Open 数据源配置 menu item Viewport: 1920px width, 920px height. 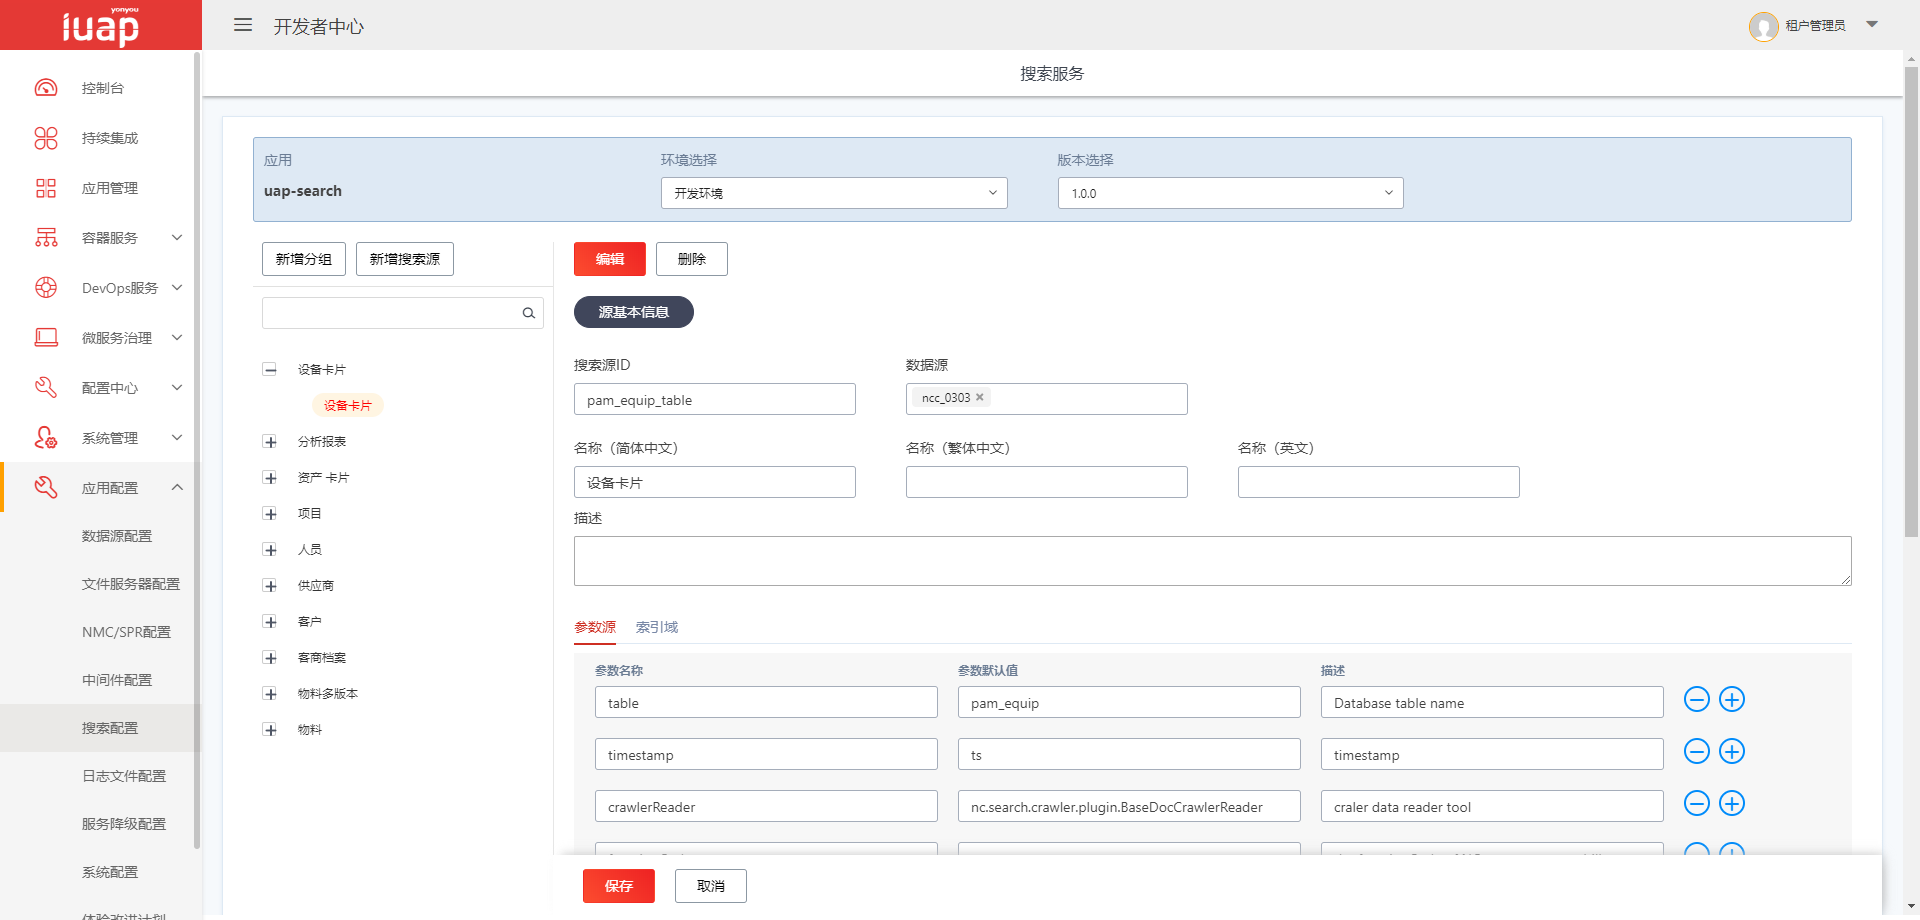point(117,536)
